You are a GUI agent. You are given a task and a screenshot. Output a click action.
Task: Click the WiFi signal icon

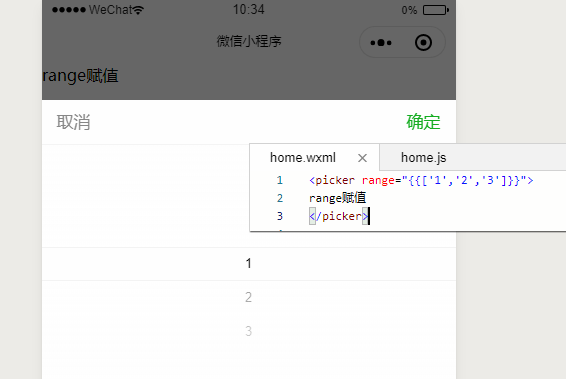(x=138, y=10)
